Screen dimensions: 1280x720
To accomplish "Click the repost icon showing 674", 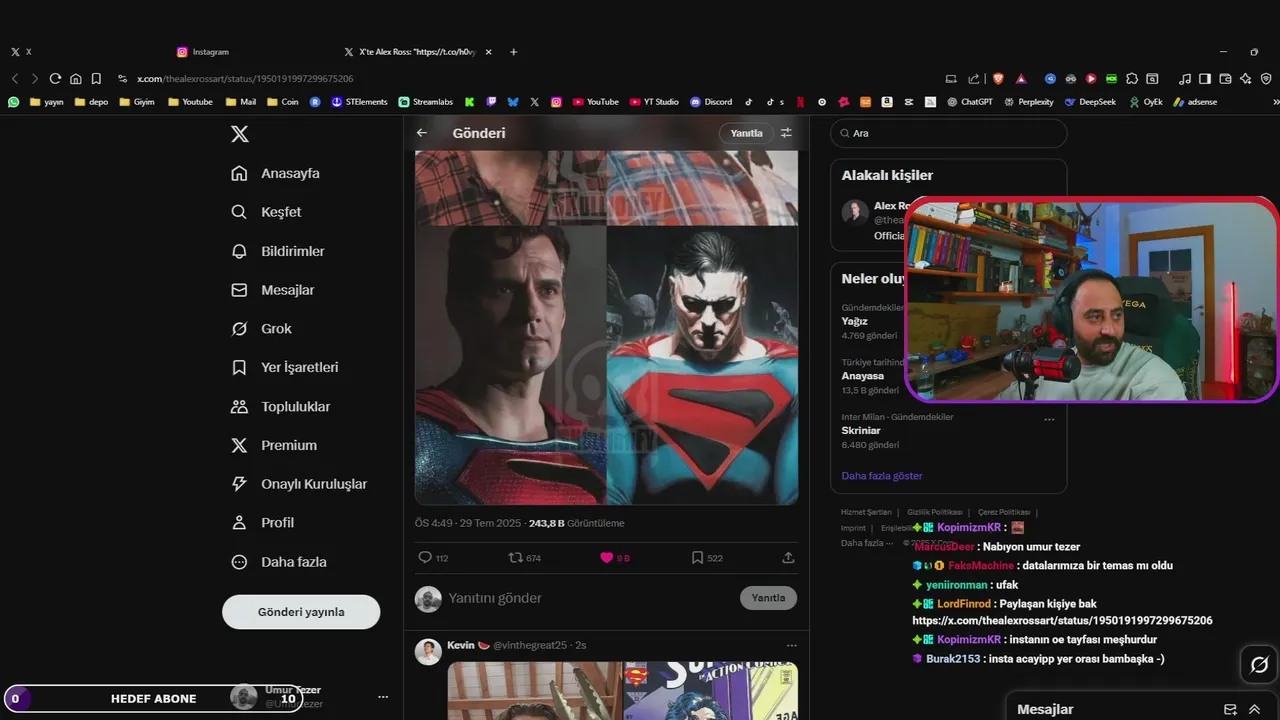I will [515, 558].
